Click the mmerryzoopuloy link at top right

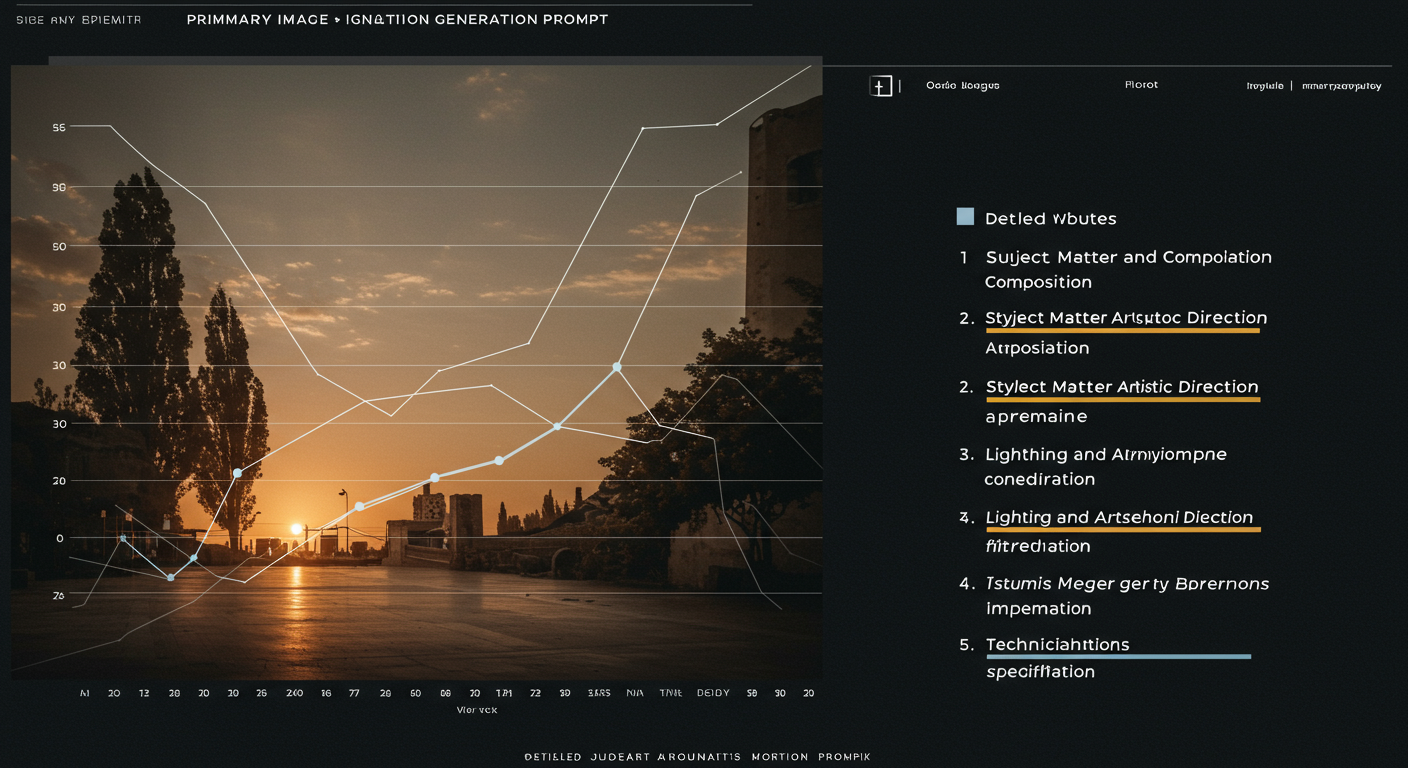click(1340, 86)
